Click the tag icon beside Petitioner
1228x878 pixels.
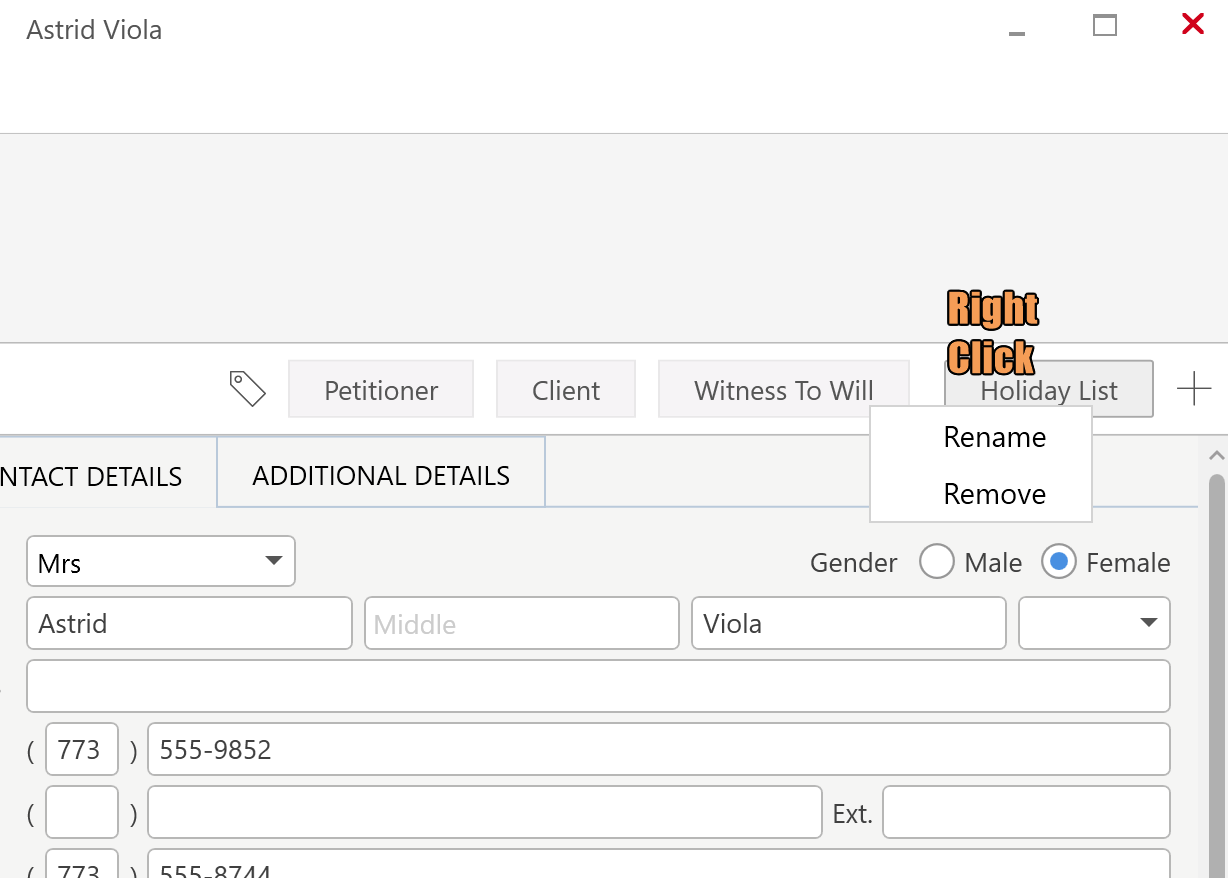coord(247,388)
